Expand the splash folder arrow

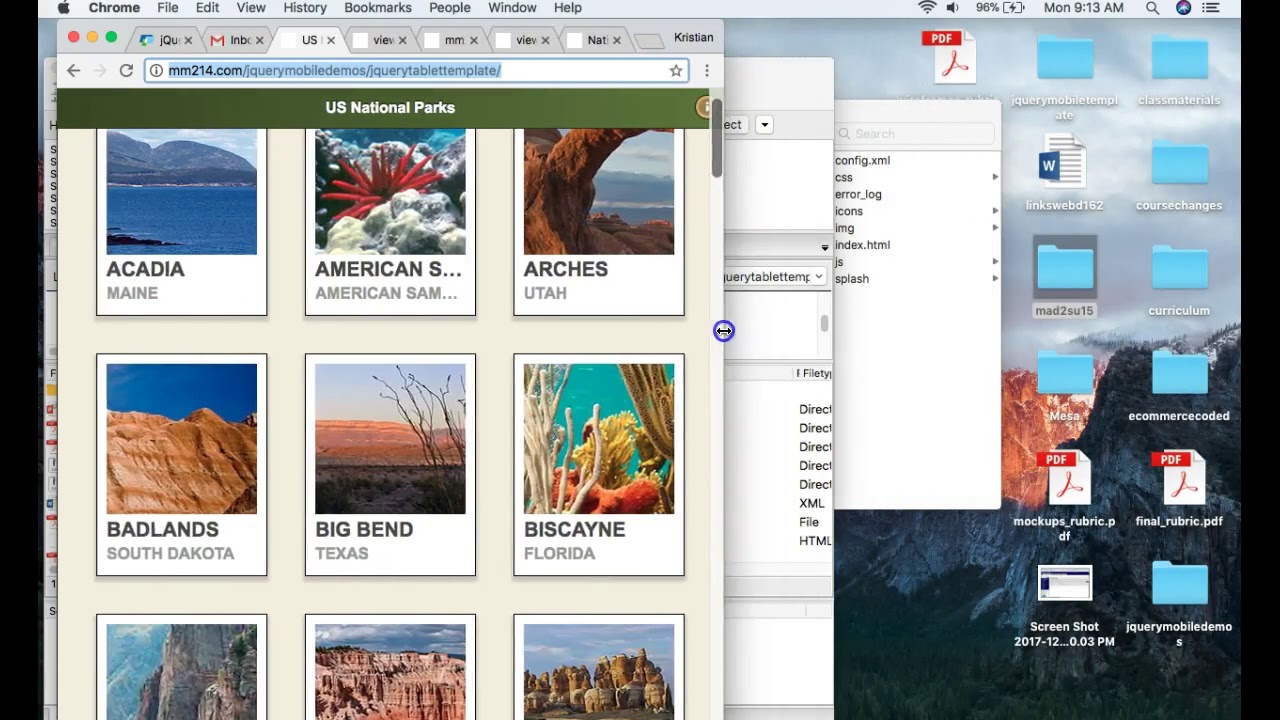click(995, 278)
